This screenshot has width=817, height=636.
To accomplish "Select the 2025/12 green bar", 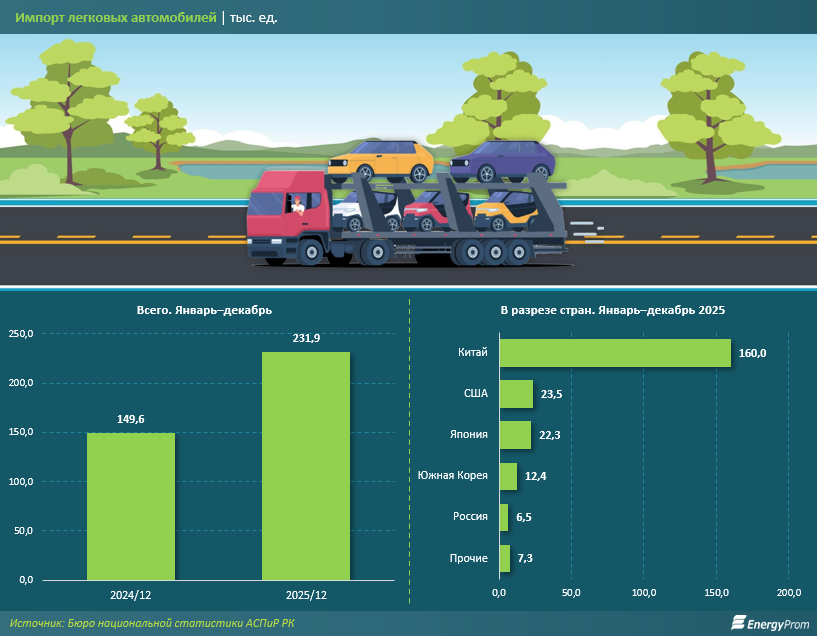I will (306, 465).
